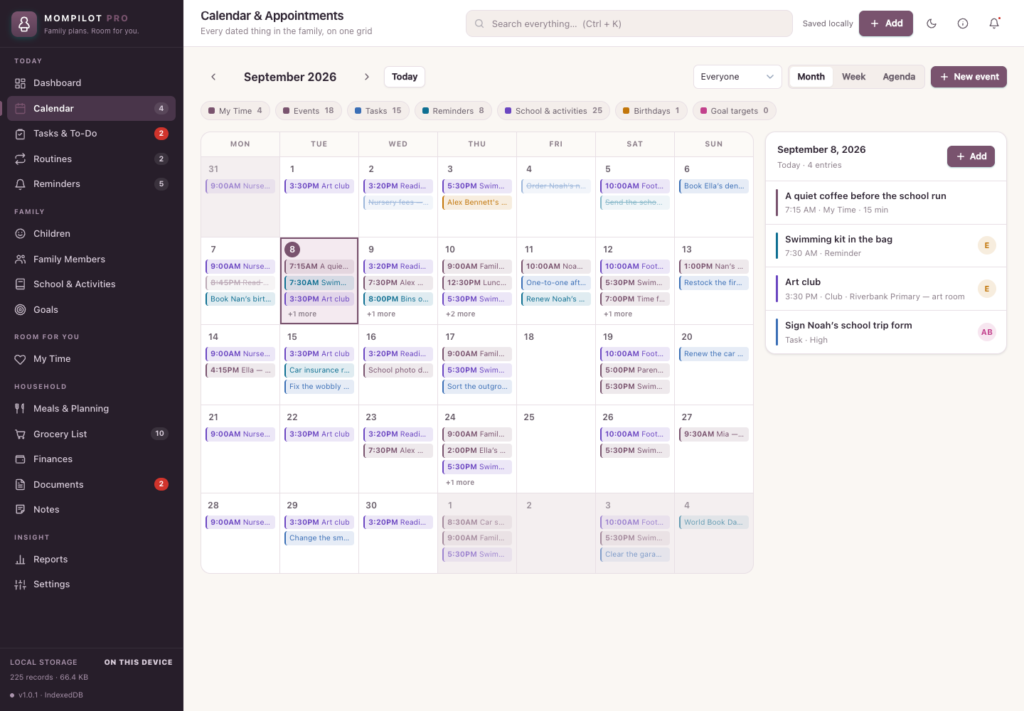Toggle the Reminders filter chip

(x=453, y=110)
